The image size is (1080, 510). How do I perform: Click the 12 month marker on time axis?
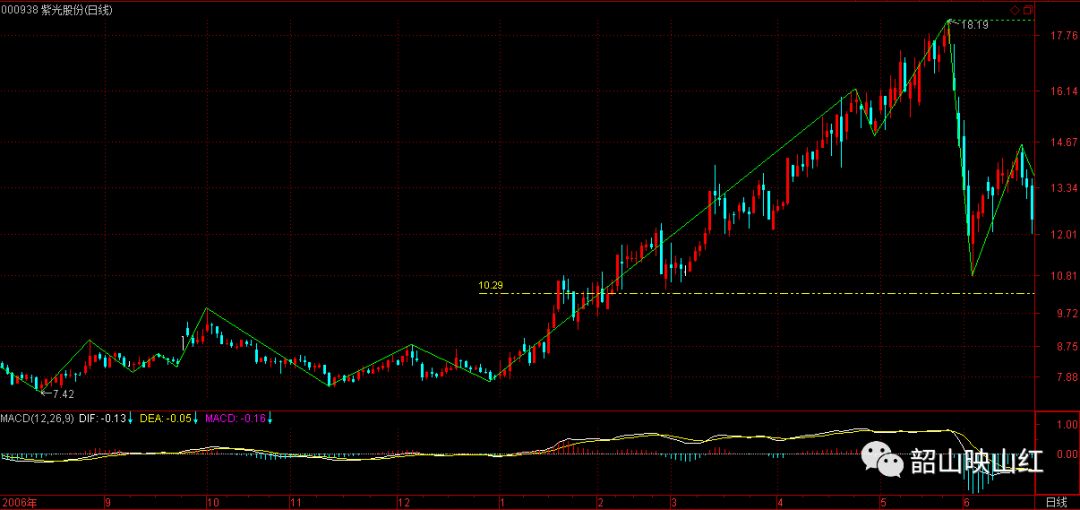tap(404, 502)
